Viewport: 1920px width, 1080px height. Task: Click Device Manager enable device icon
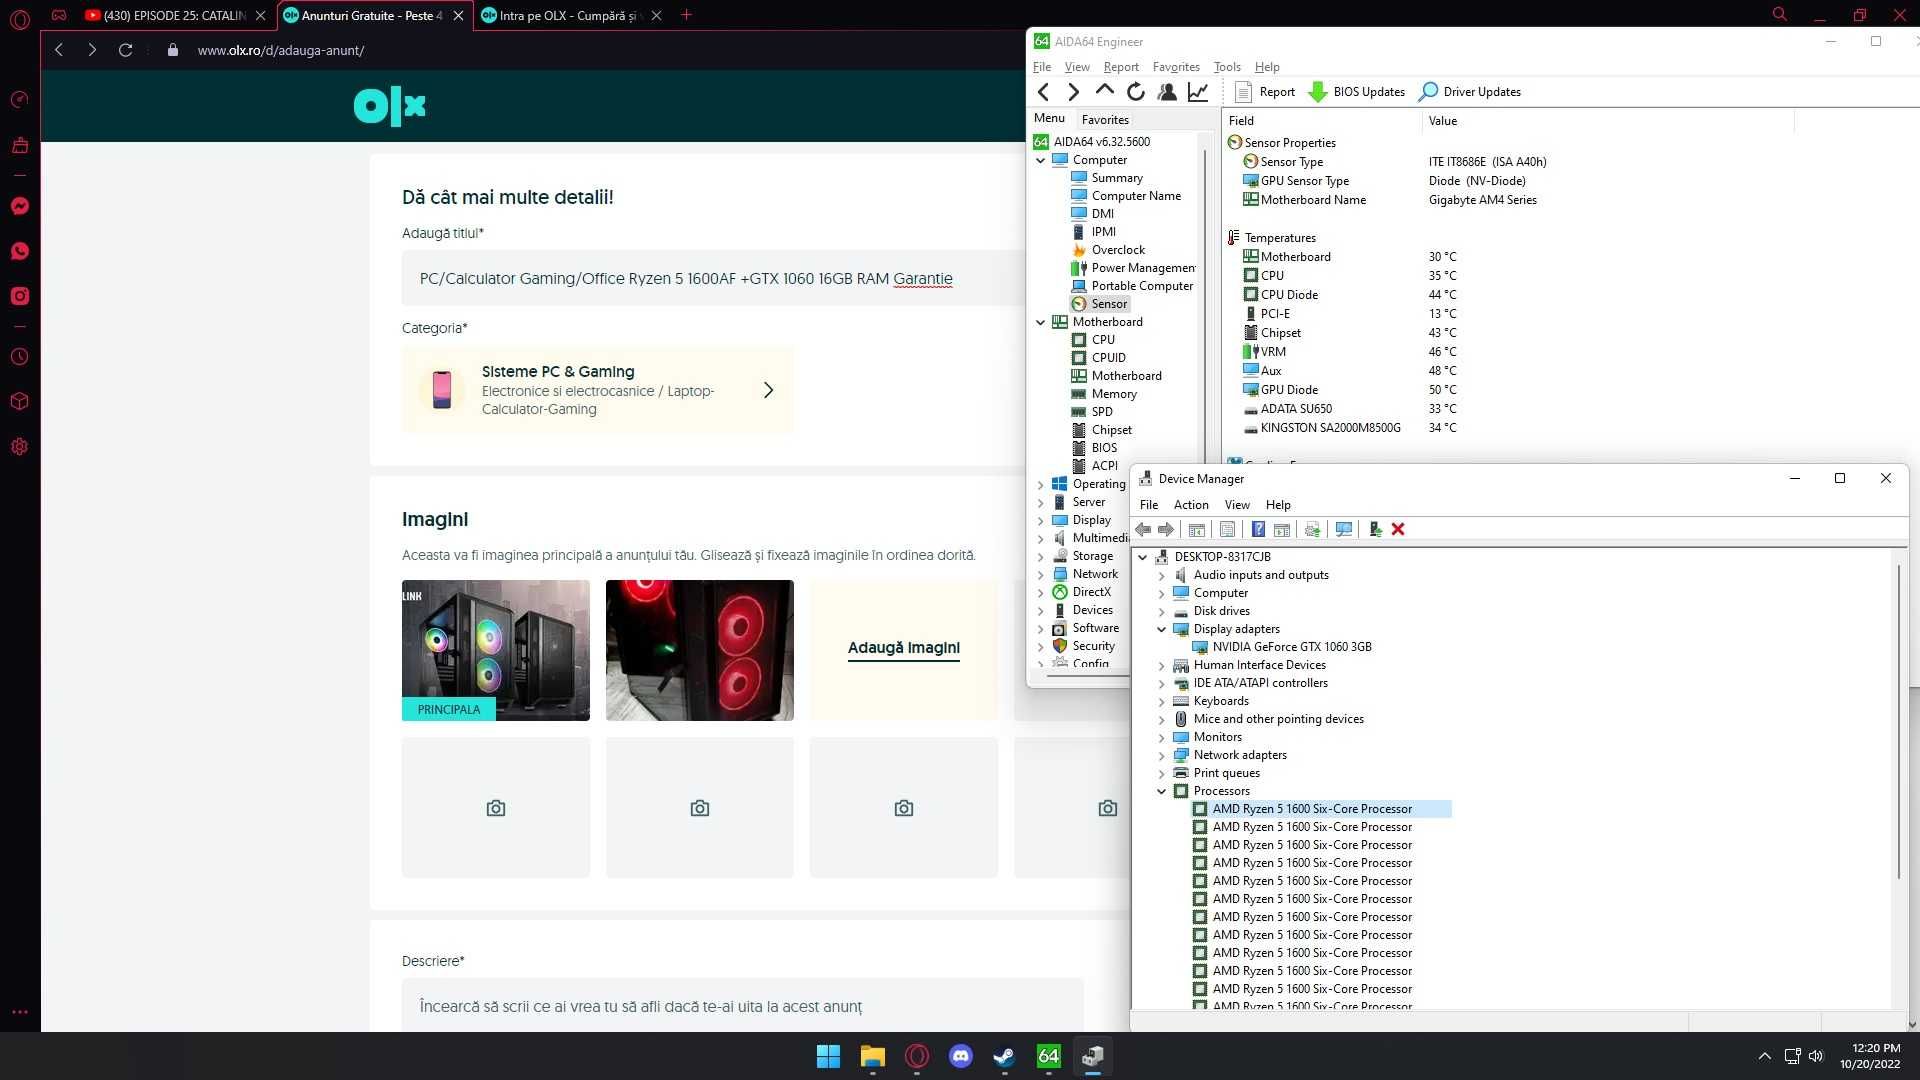tap(1375, 530)
